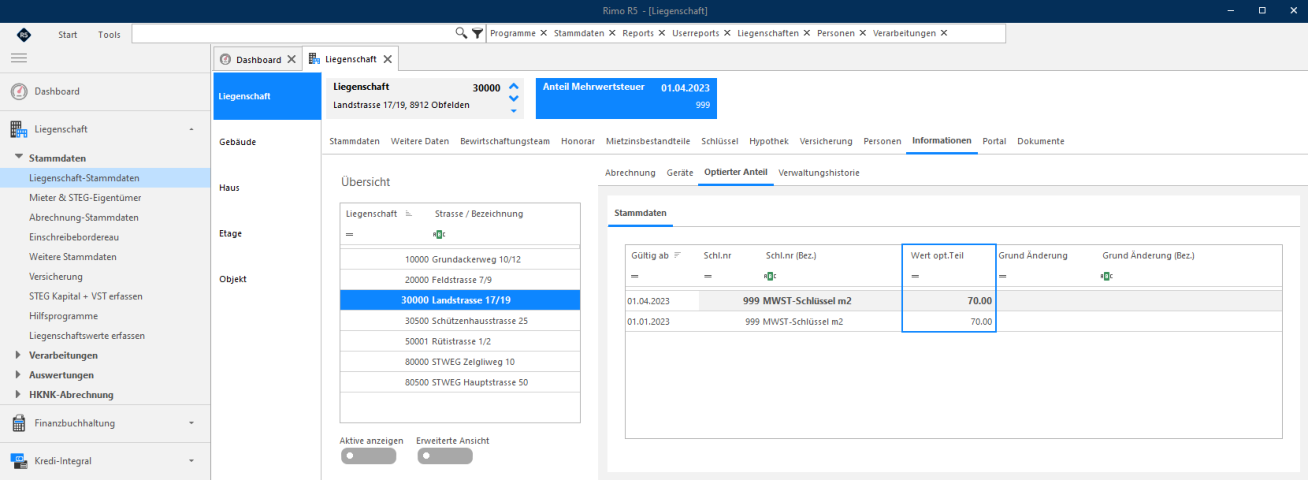The width and height of the screenshot is (1308, 480).
Task: Click the main search input field
Action: 292,33
